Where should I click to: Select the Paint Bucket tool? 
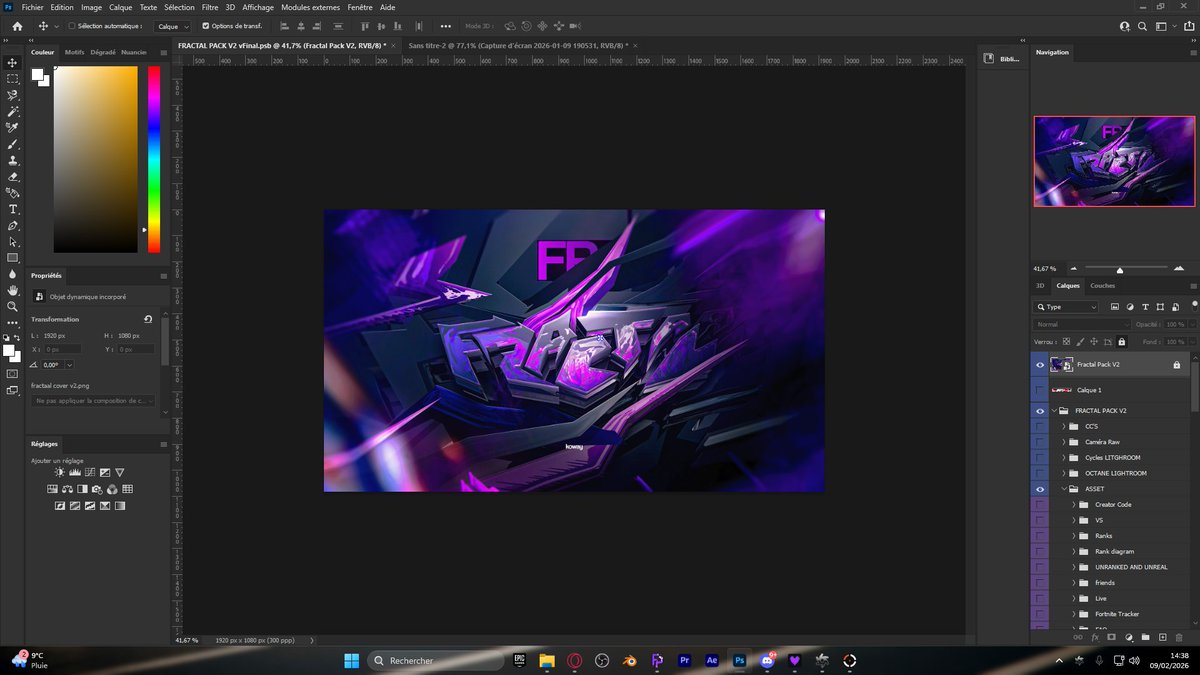tap(13, 192)
